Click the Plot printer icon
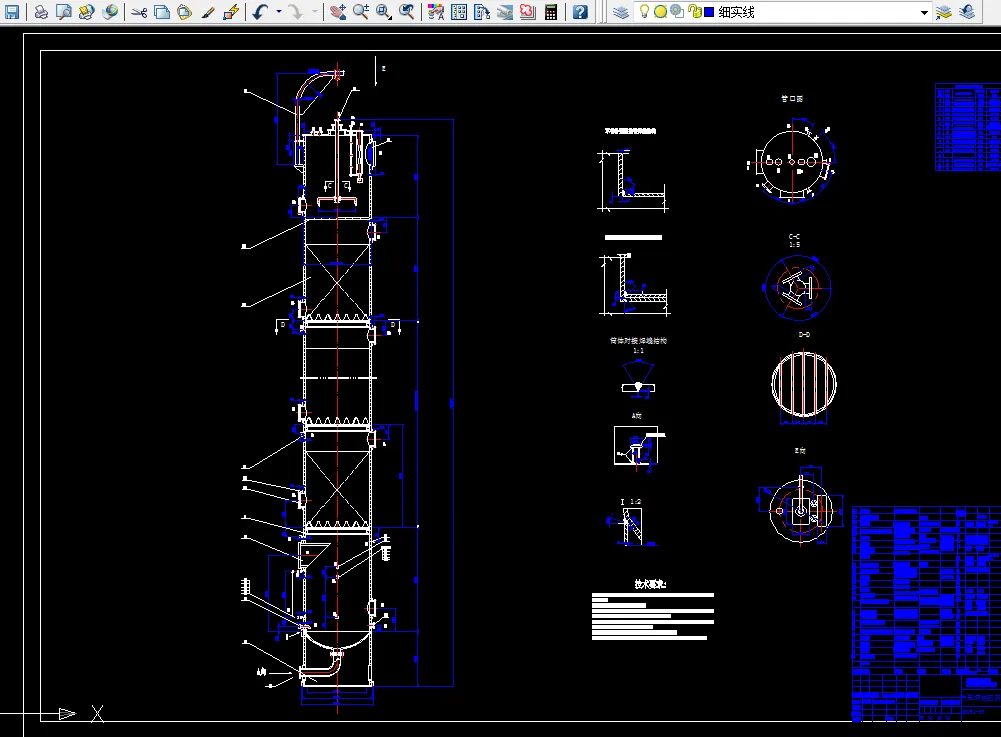 (41, 11)
